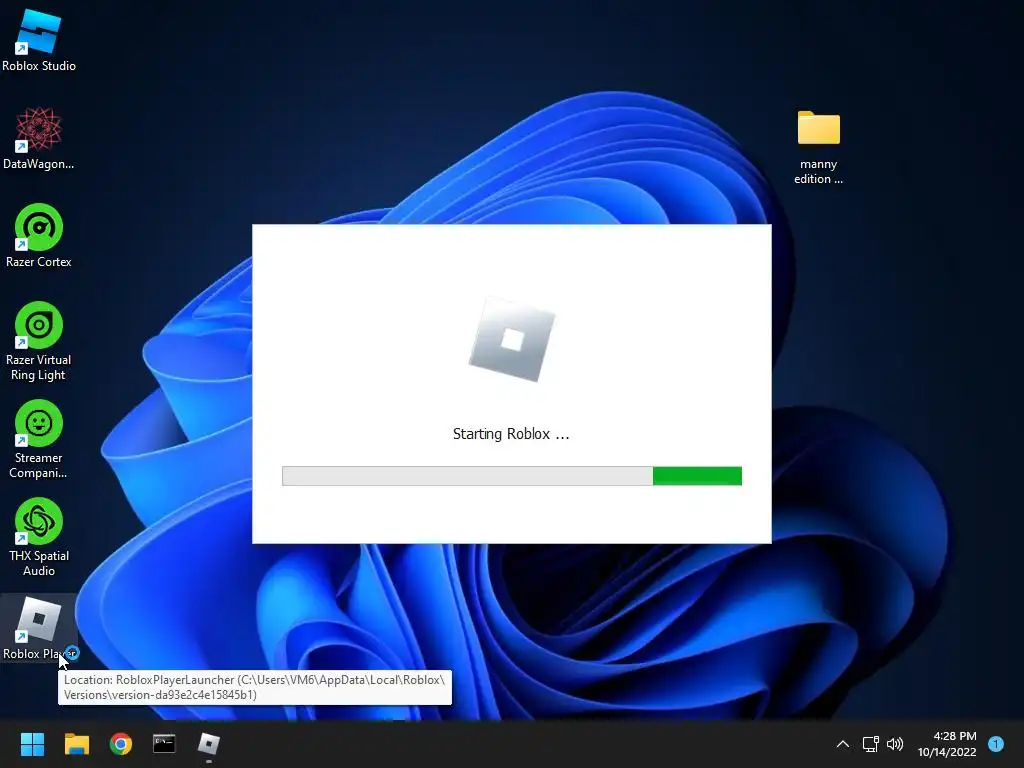Select the DataWagon desktop shortcut
Screen dimensions: 1024x768
[x=39, y=138]
